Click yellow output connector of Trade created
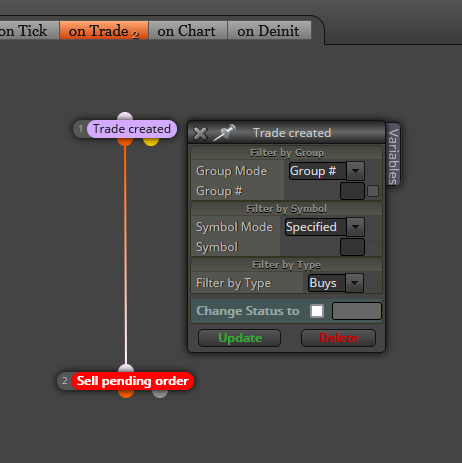The width and height of the screenshot is (462, 463). (x=151, y=141)
